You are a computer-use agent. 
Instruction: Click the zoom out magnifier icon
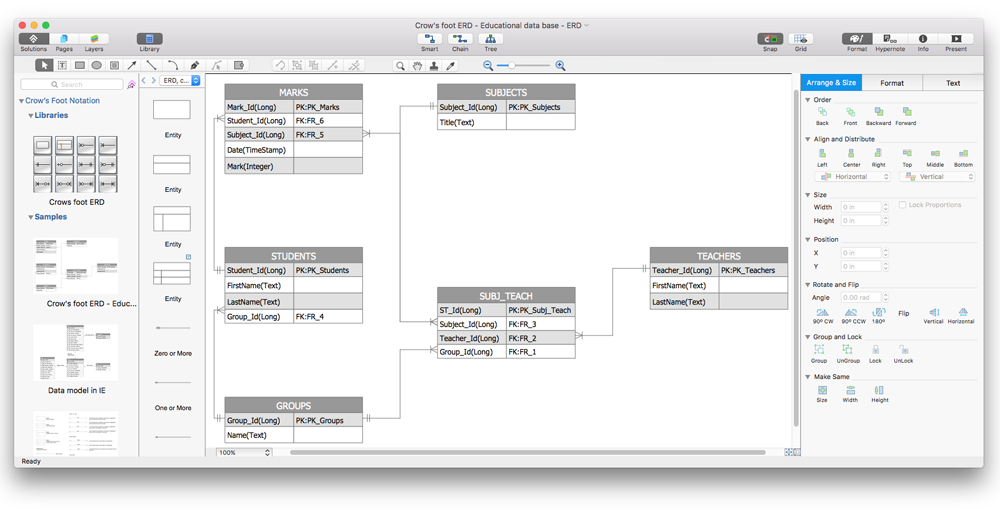[x=488, y=65]
